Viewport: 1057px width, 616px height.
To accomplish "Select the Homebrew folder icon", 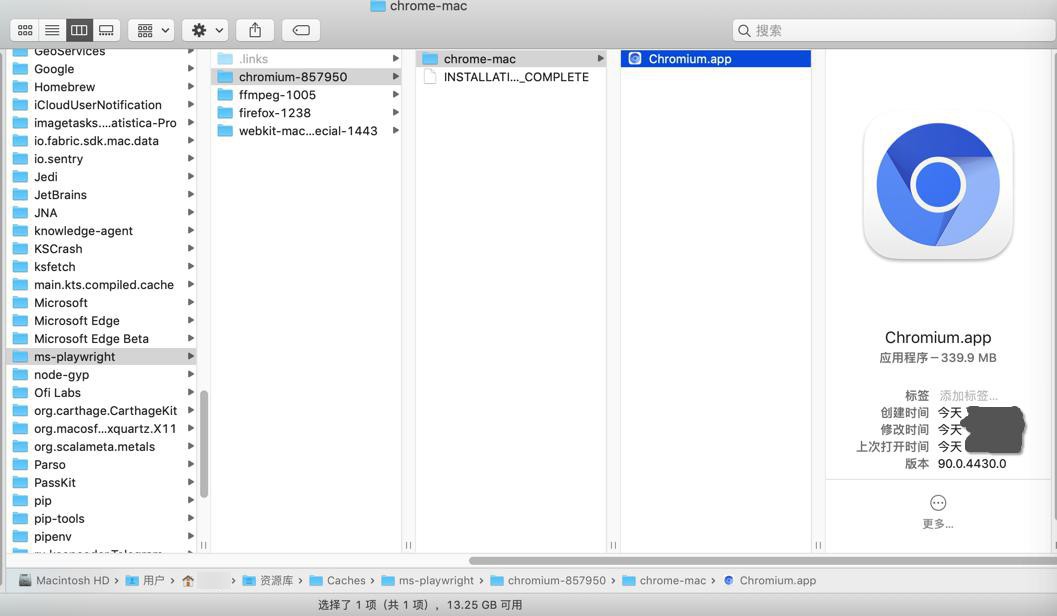I will tap(21, 87).
